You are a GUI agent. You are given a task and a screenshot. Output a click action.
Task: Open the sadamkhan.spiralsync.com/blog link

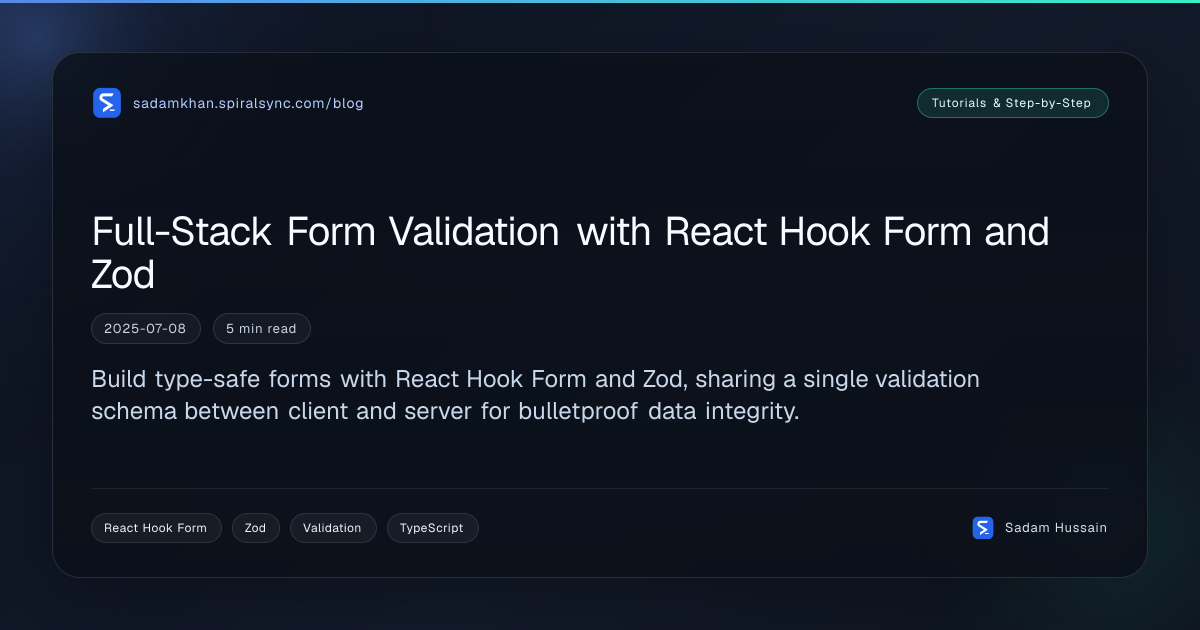(x=248, y=103)
